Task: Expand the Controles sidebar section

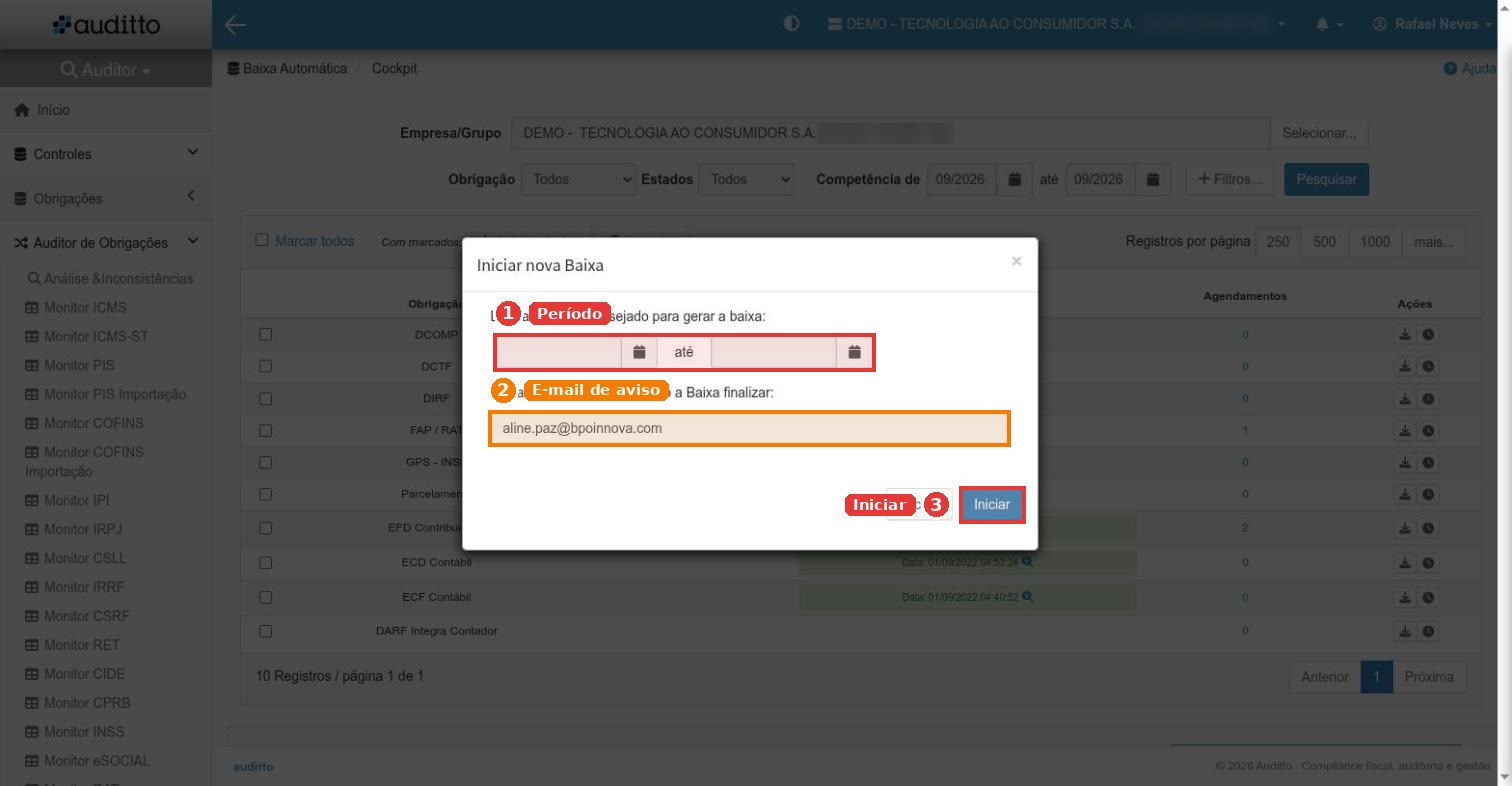Action: coord(106,154)
